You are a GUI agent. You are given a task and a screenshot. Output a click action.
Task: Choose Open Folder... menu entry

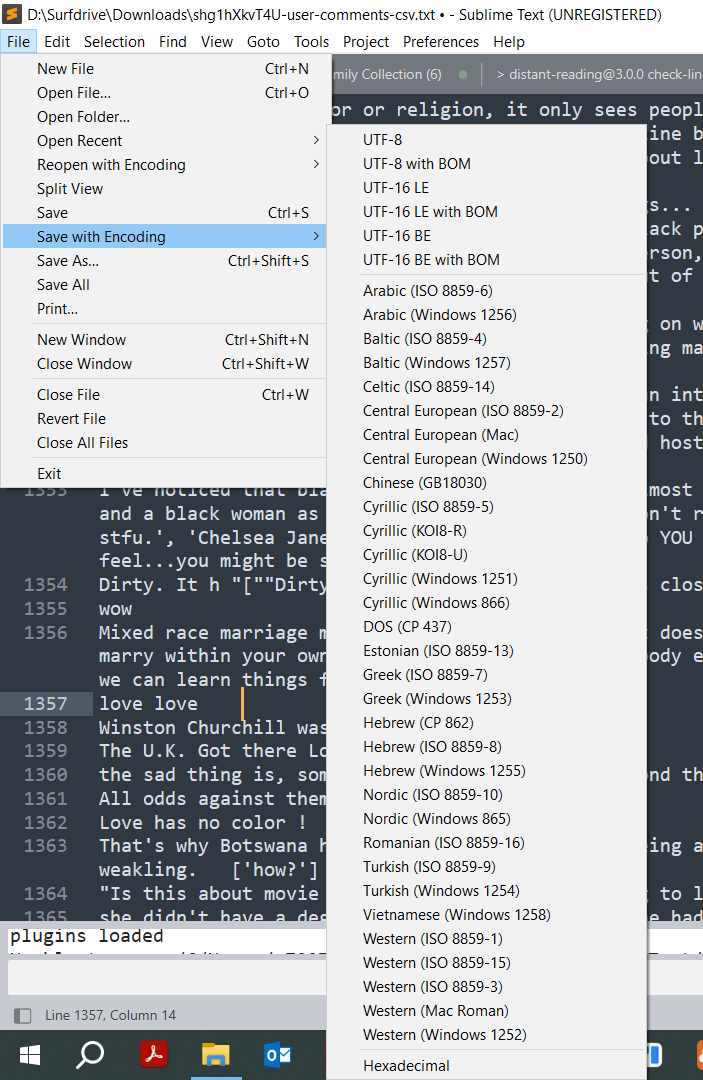(164, 117)
